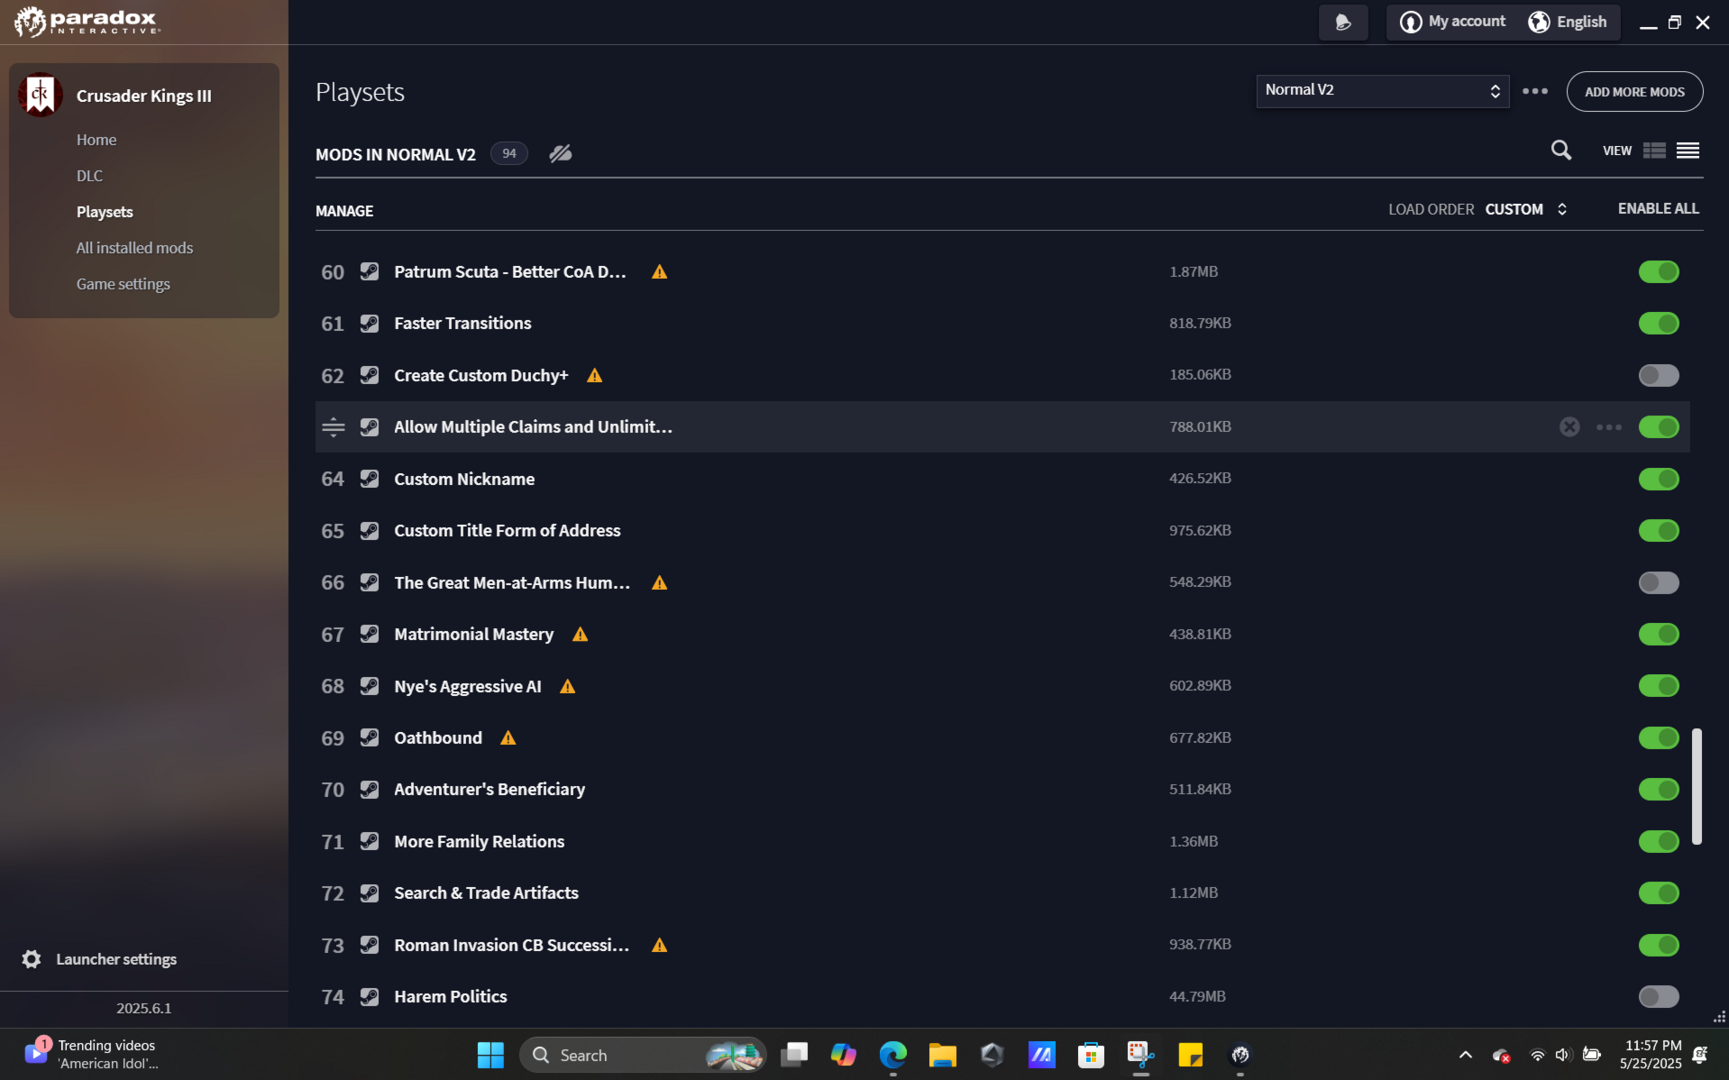The width and height of the screenshot is (1729, 1080).
Task: Click Steam source icon for Harem Politics
Action: pos(369,997)
